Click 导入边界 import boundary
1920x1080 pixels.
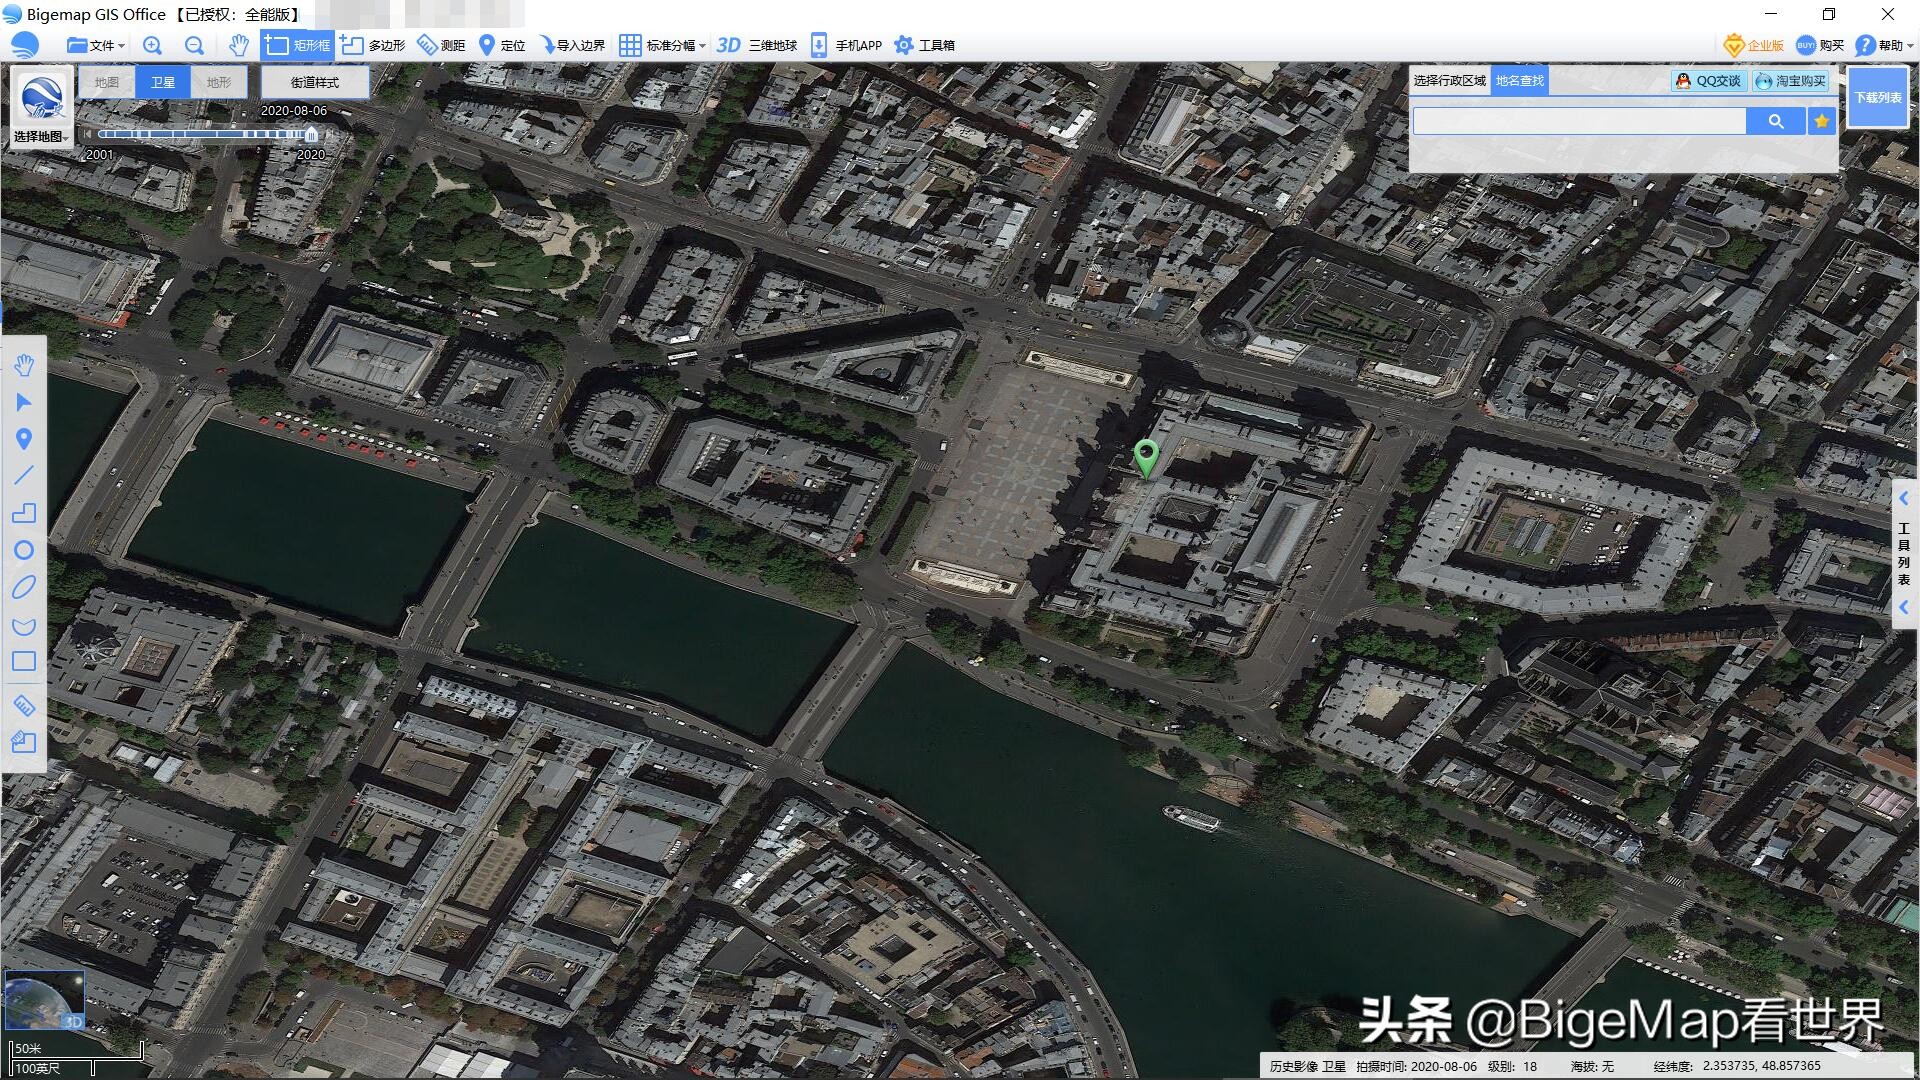pos(572,45)
